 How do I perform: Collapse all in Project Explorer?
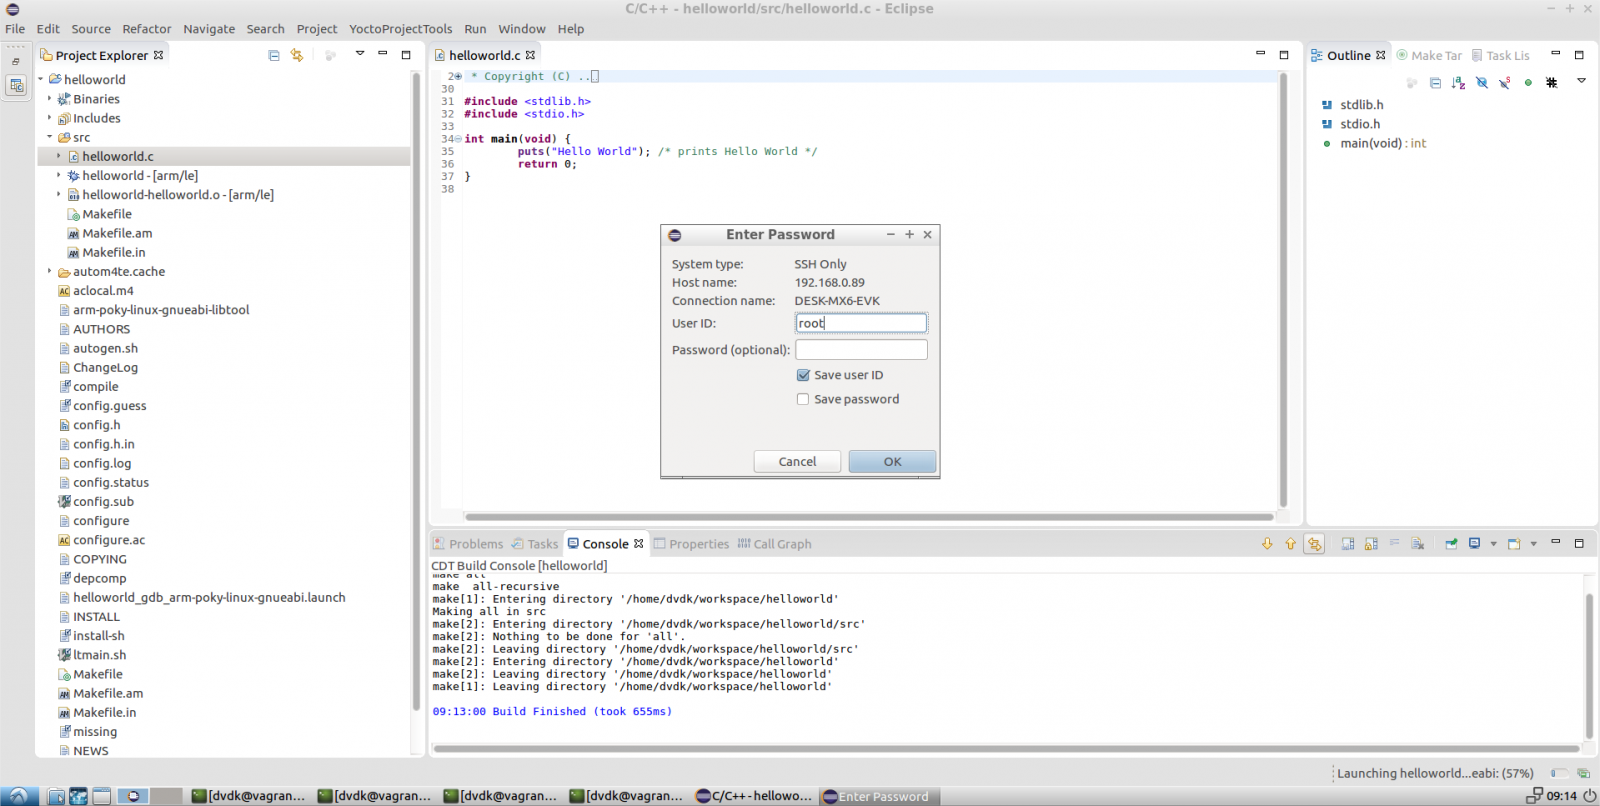(274, 56)
